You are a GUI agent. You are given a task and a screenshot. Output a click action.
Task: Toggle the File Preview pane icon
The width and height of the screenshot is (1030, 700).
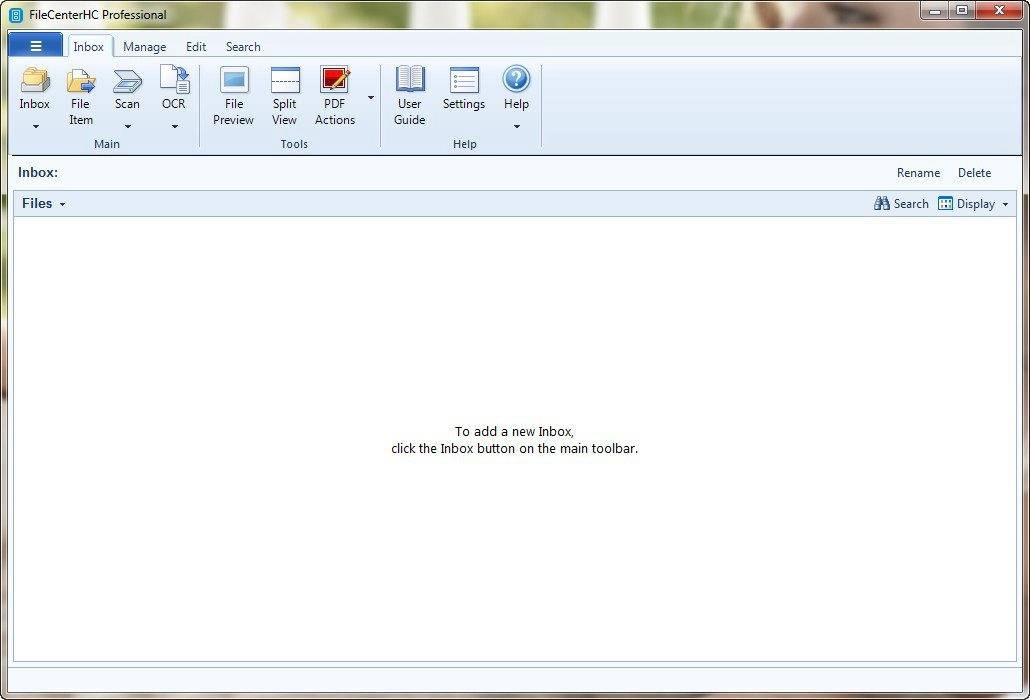point(234,80)
